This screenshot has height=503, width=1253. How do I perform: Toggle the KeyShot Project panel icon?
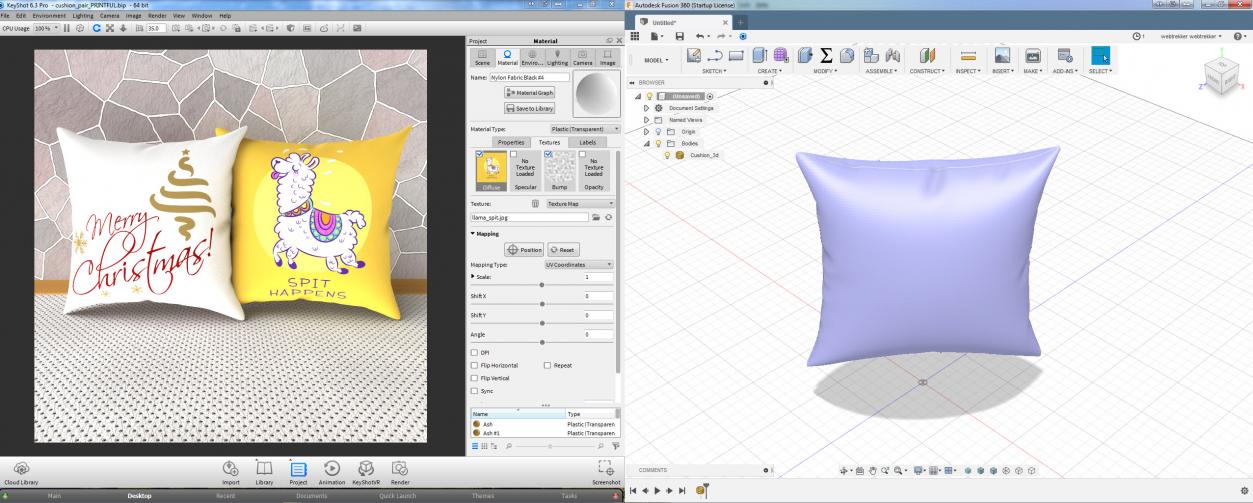pos(298,468)
